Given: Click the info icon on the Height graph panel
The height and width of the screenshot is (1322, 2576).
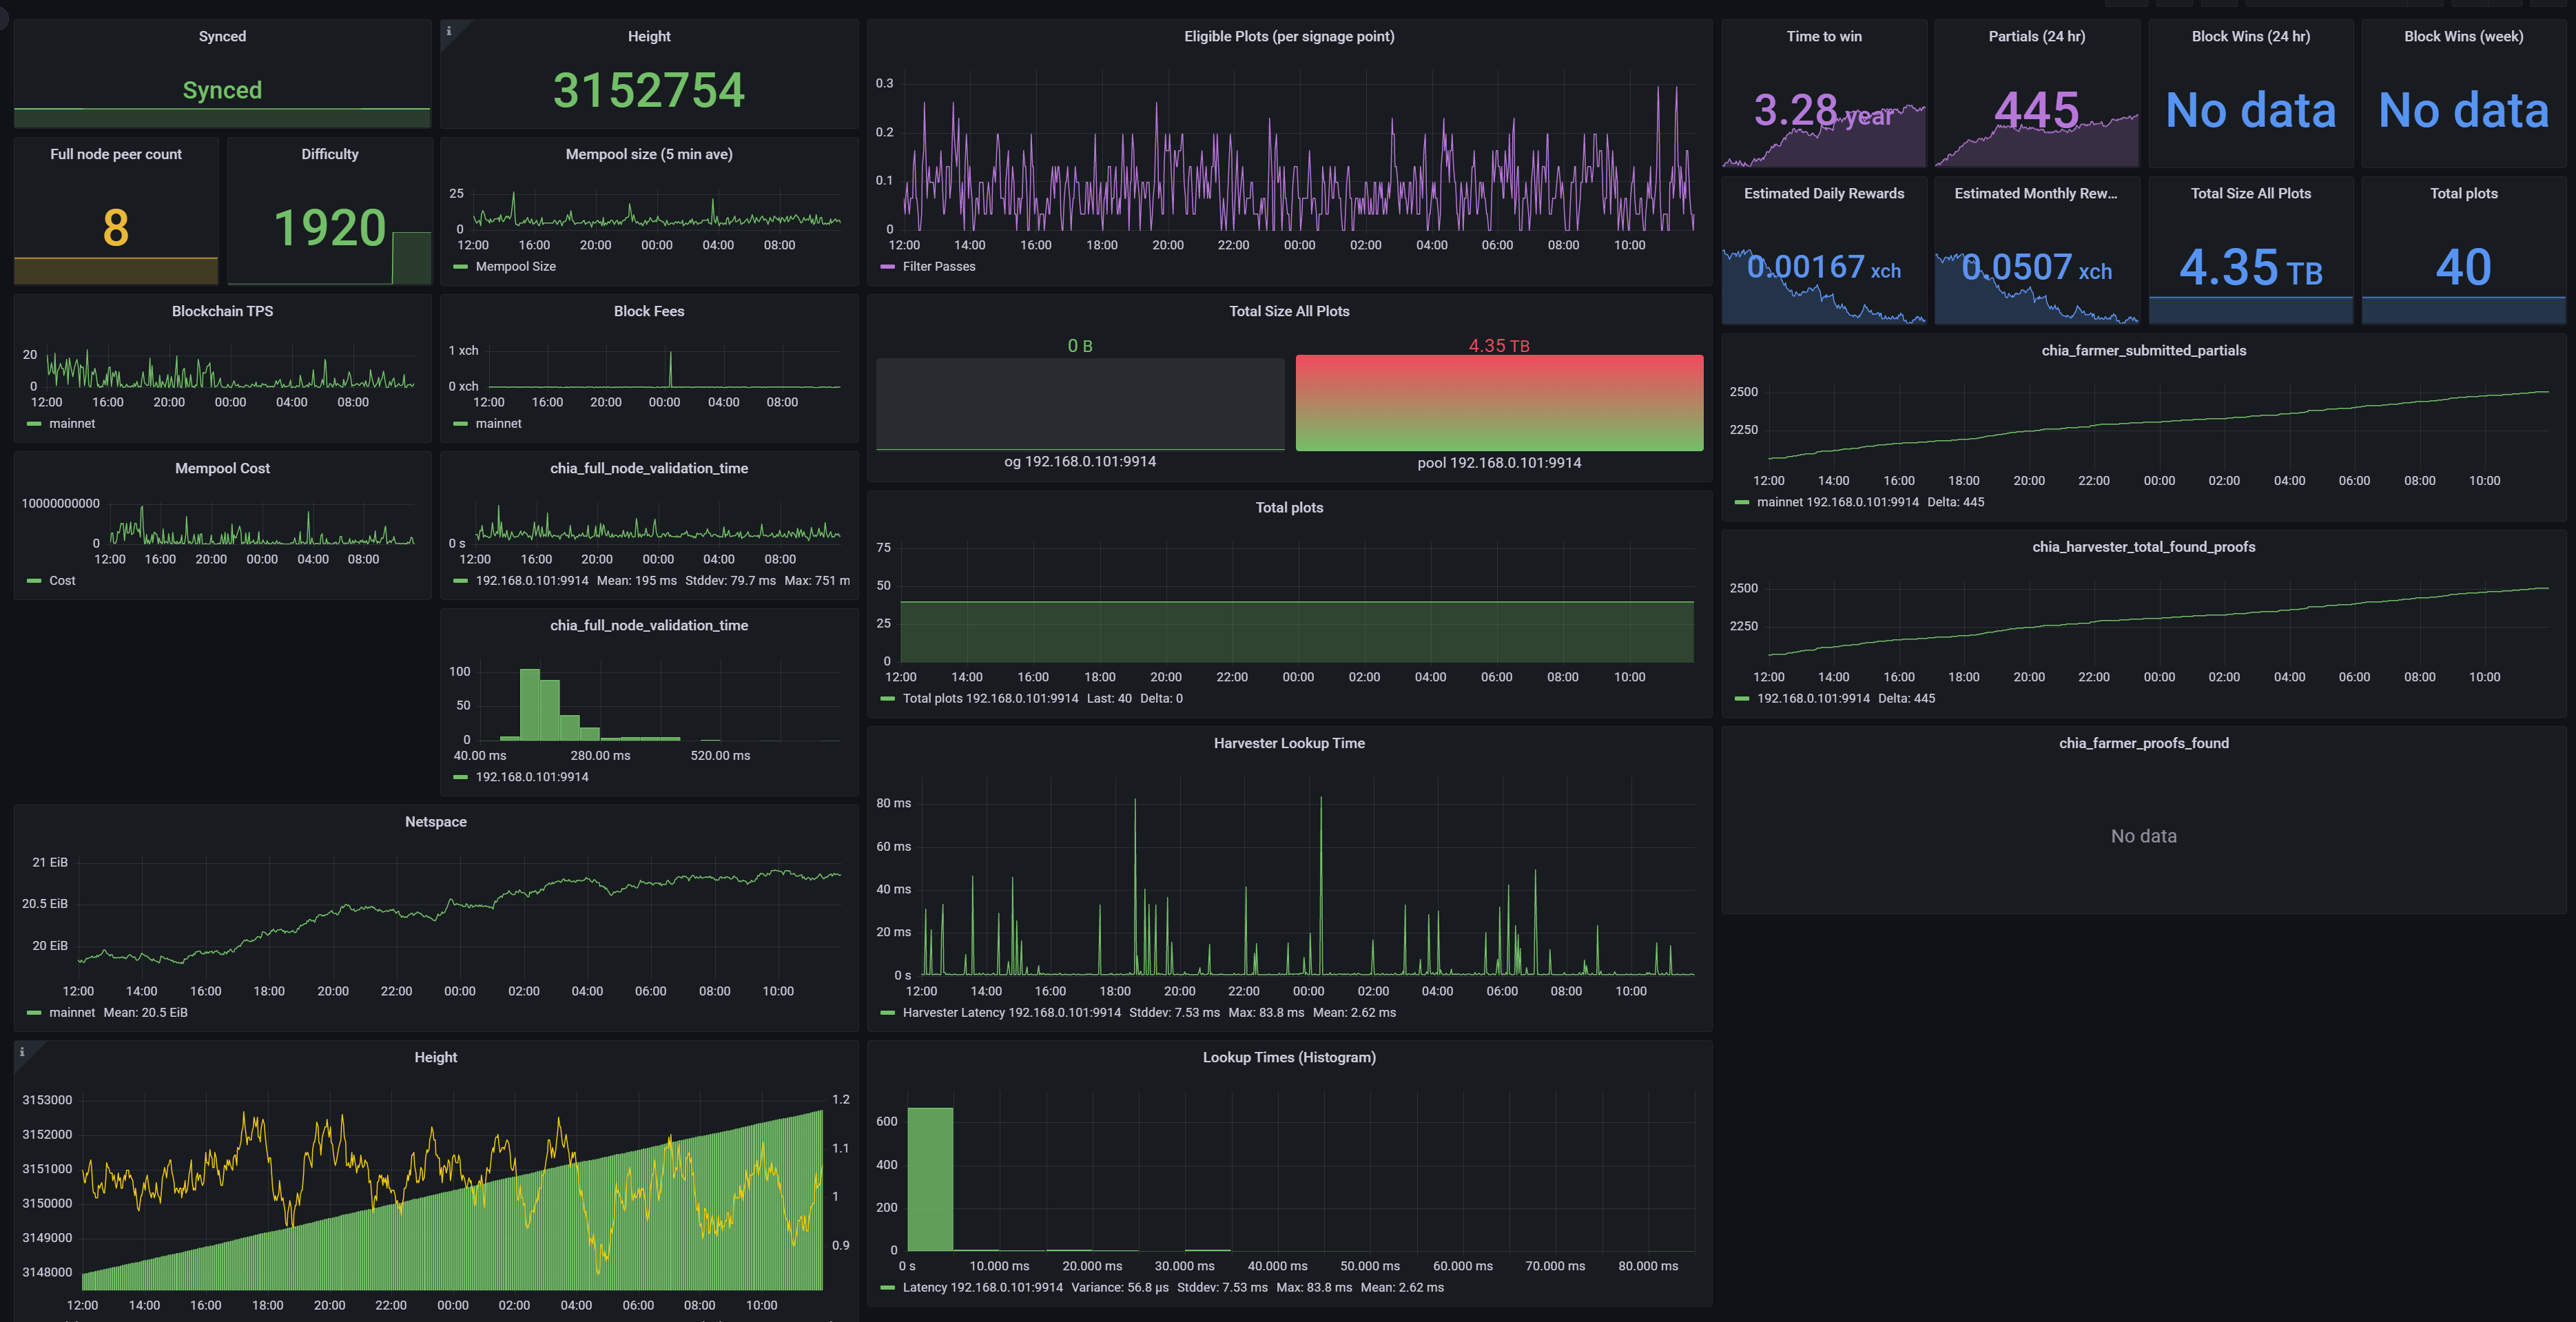Looking at the screenshot, I should pos(22,1052).
